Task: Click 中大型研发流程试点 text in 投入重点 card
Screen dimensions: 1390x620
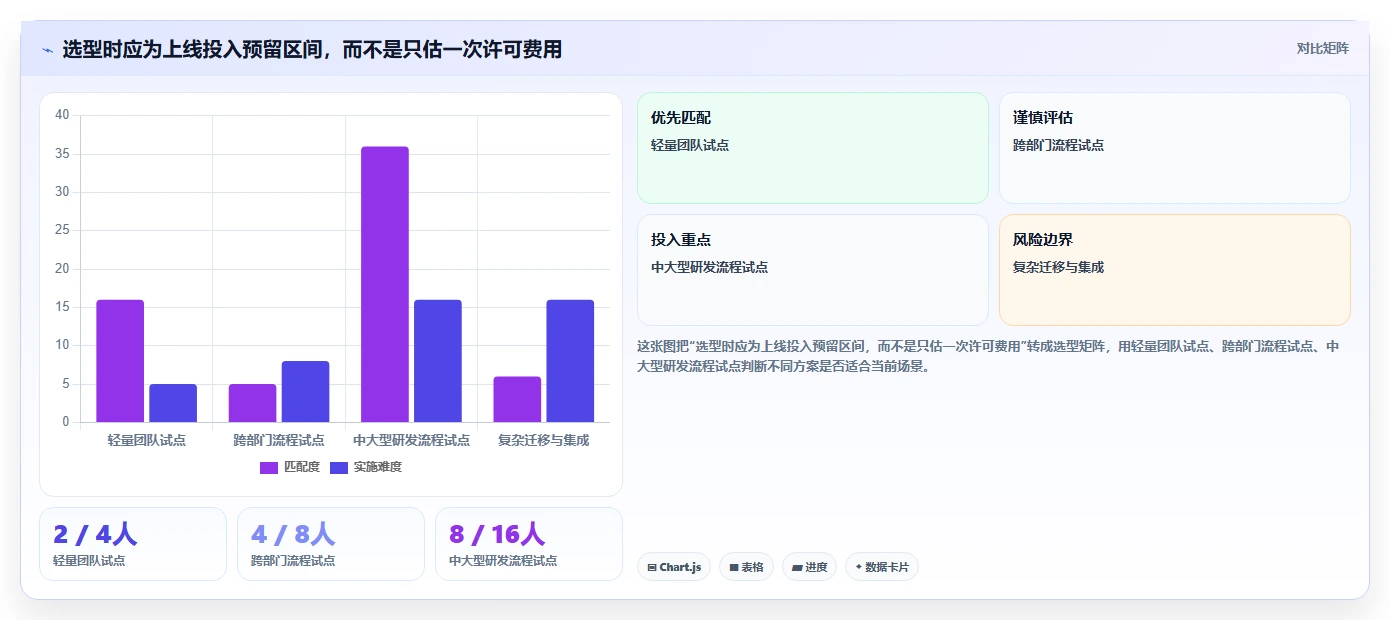Action: point(709,267)
